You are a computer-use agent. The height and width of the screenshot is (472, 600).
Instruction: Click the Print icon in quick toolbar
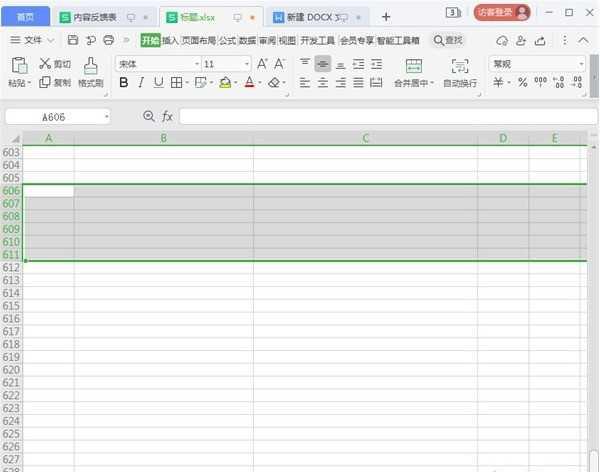(108, 40)
